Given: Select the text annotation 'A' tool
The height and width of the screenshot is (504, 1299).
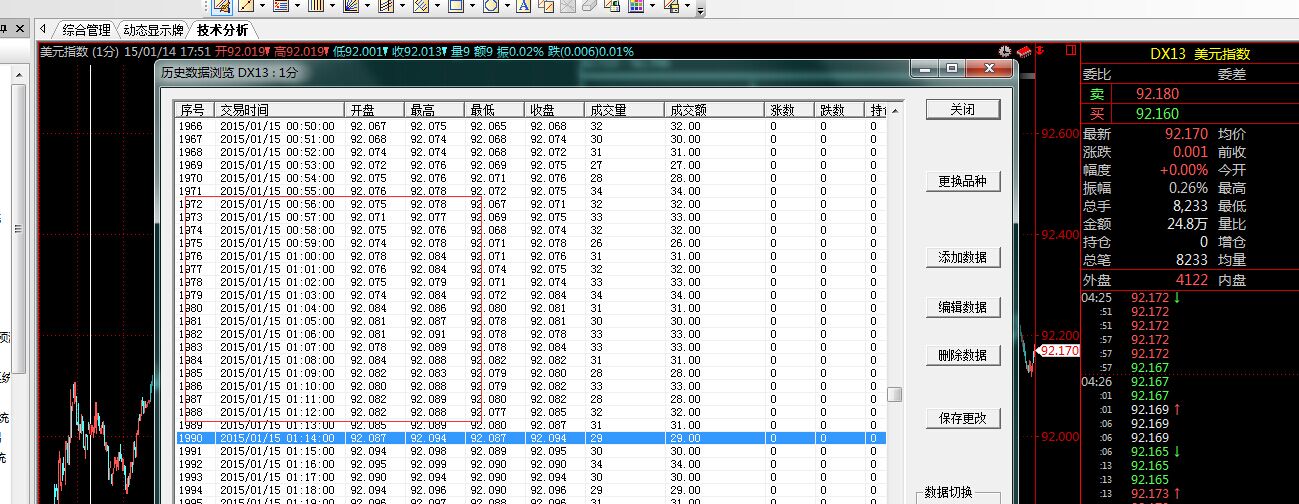Looking at the screenshot, I should tap(523, 6).
